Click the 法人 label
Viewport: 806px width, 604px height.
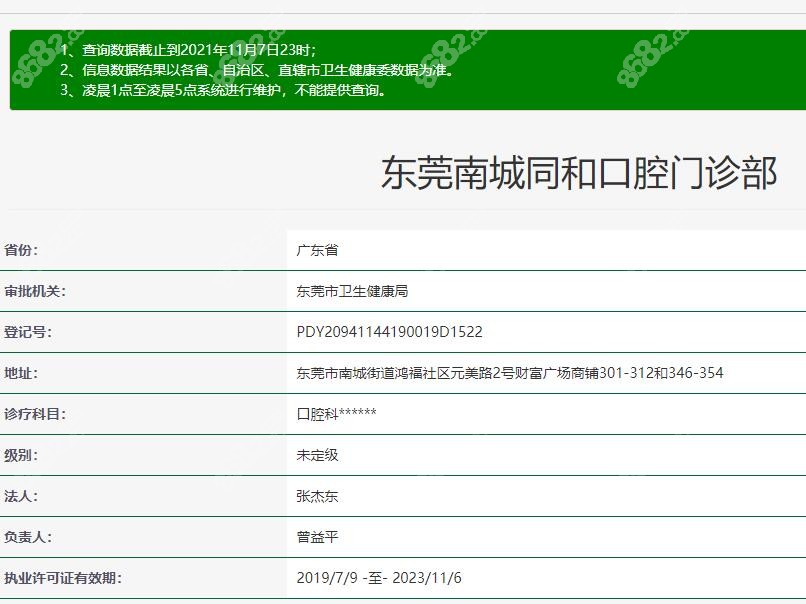(21, 497)
